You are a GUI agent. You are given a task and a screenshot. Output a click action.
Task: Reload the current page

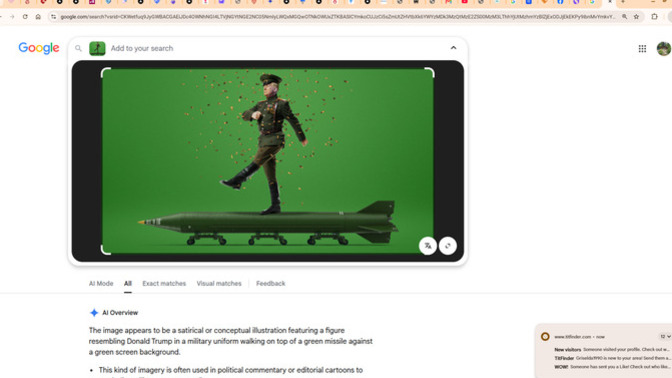point(25,17)
